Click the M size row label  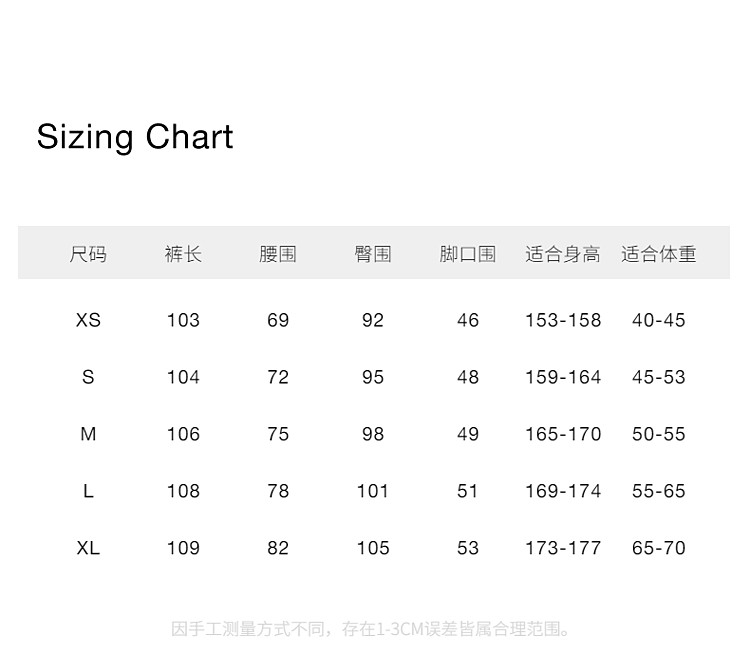(88, 434)
